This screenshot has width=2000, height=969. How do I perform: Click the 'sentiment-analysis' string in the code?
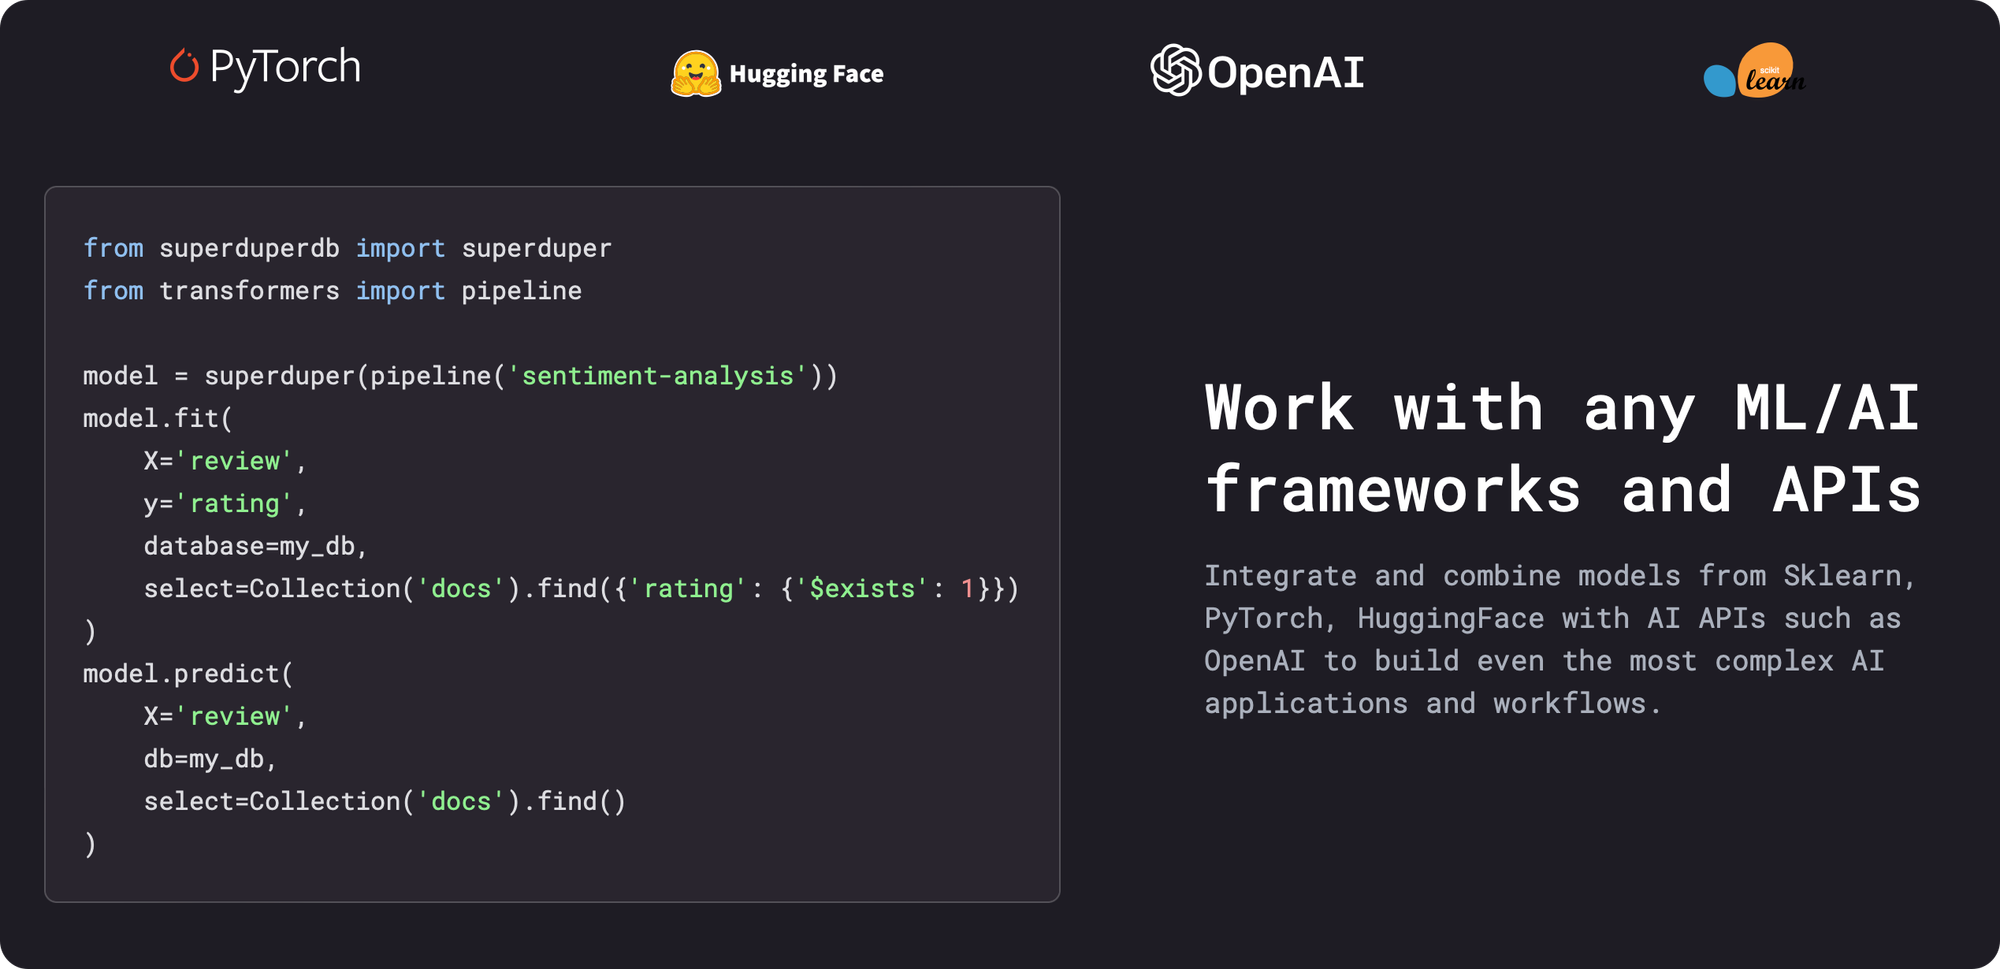pos(657,376)
